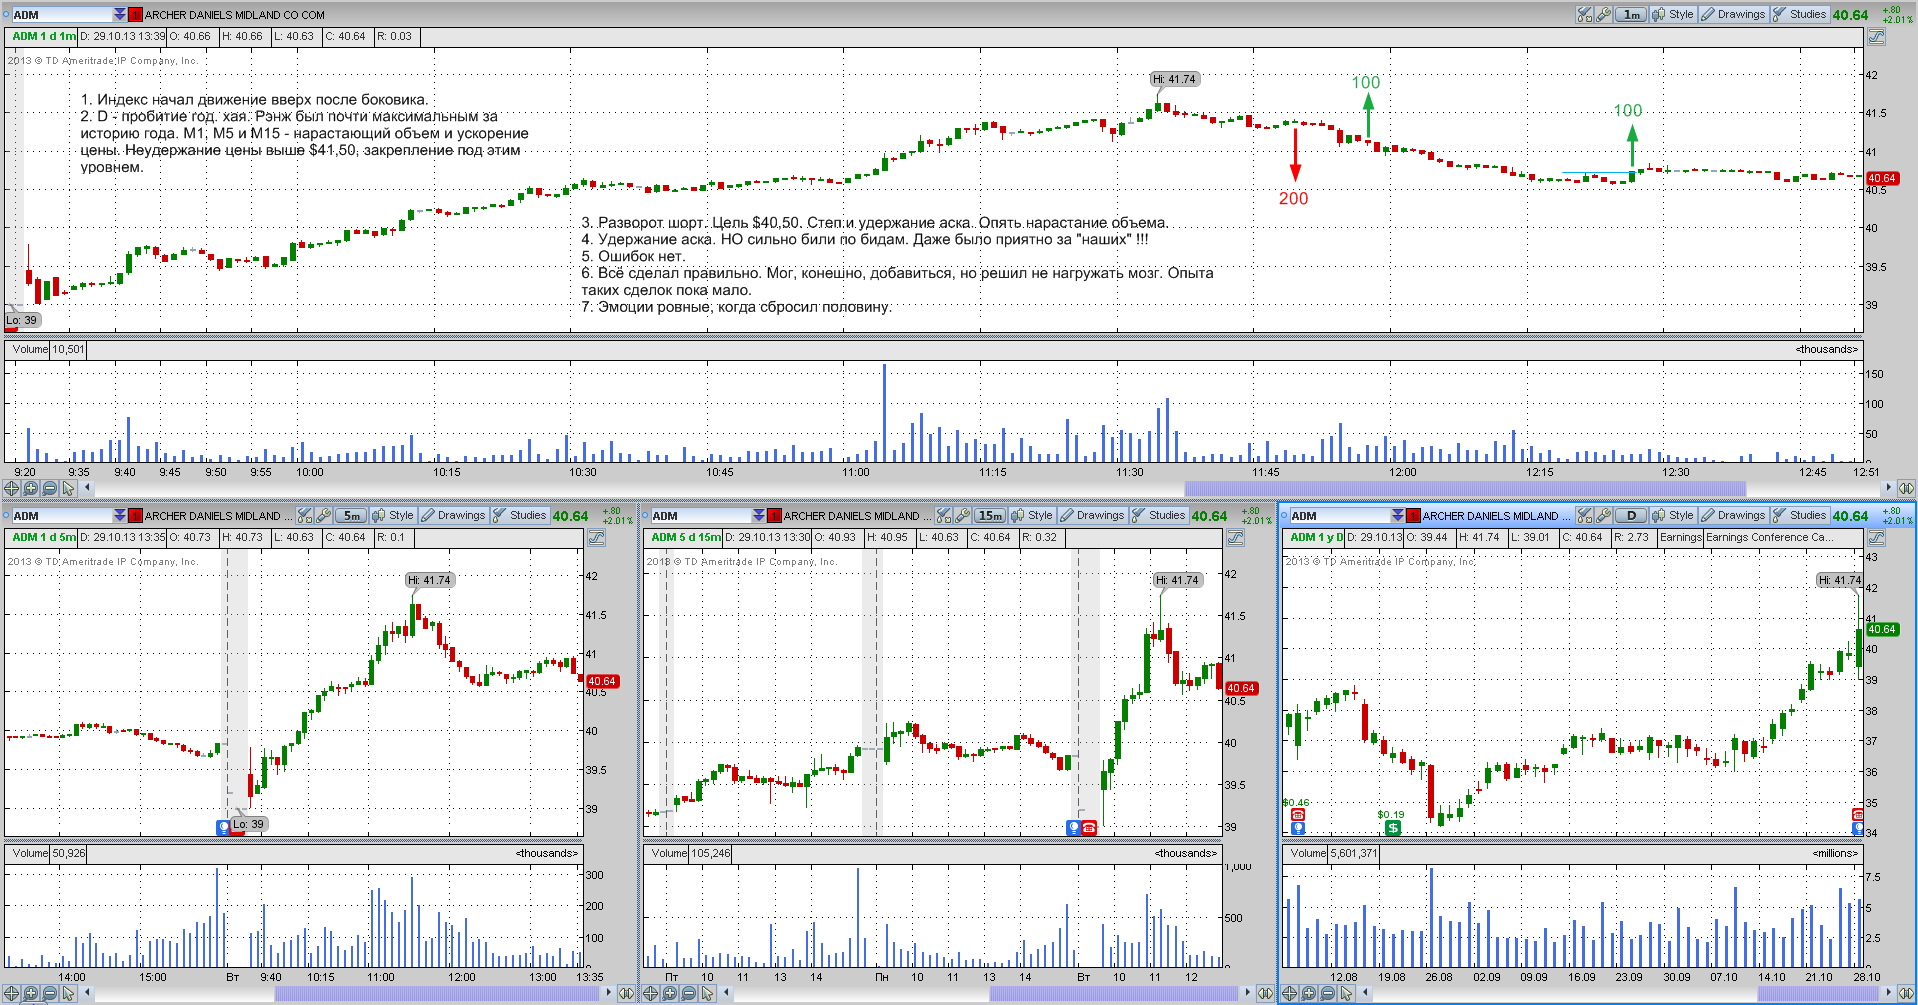Click the red phone event marker on the 15m chart
The height and width of the screenshot is (1005, 1918).
[1088, 827]
